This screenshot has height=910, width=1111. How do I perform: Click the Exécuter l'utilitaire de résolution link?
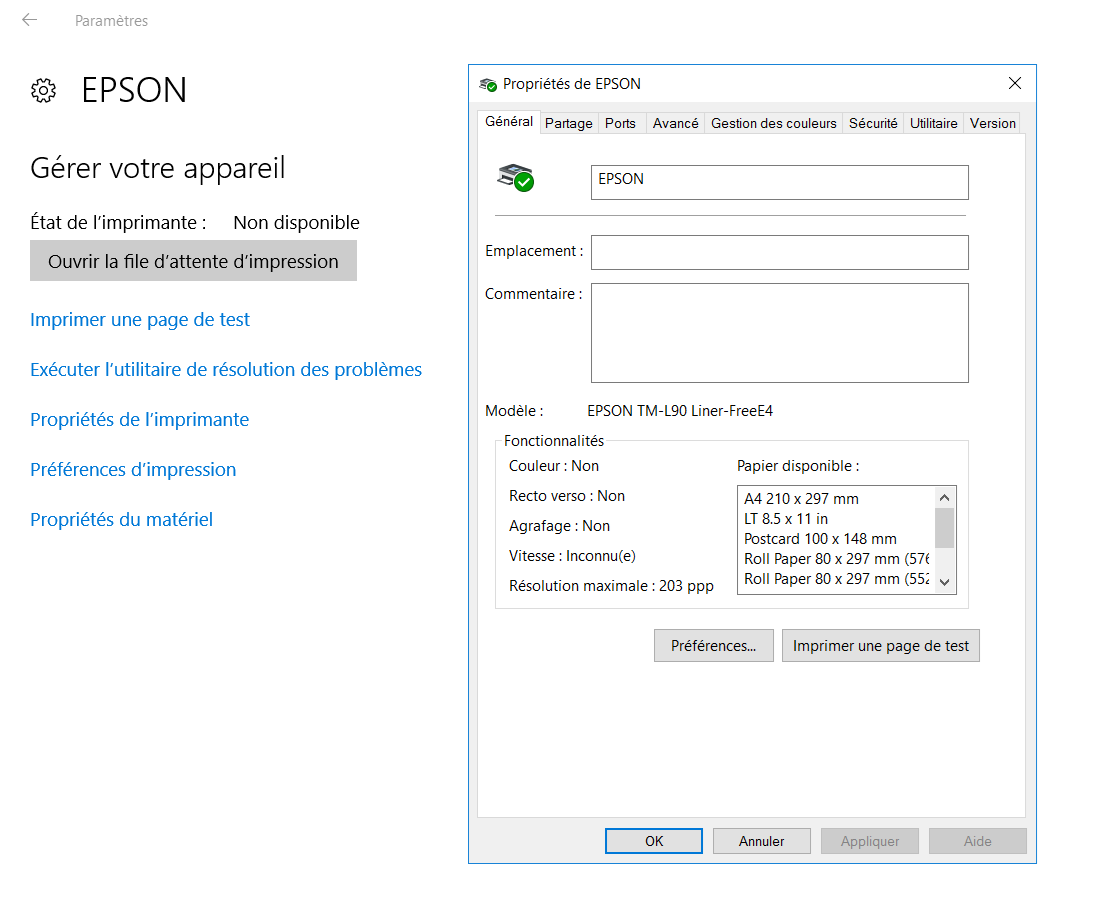[x=226, y=370]
